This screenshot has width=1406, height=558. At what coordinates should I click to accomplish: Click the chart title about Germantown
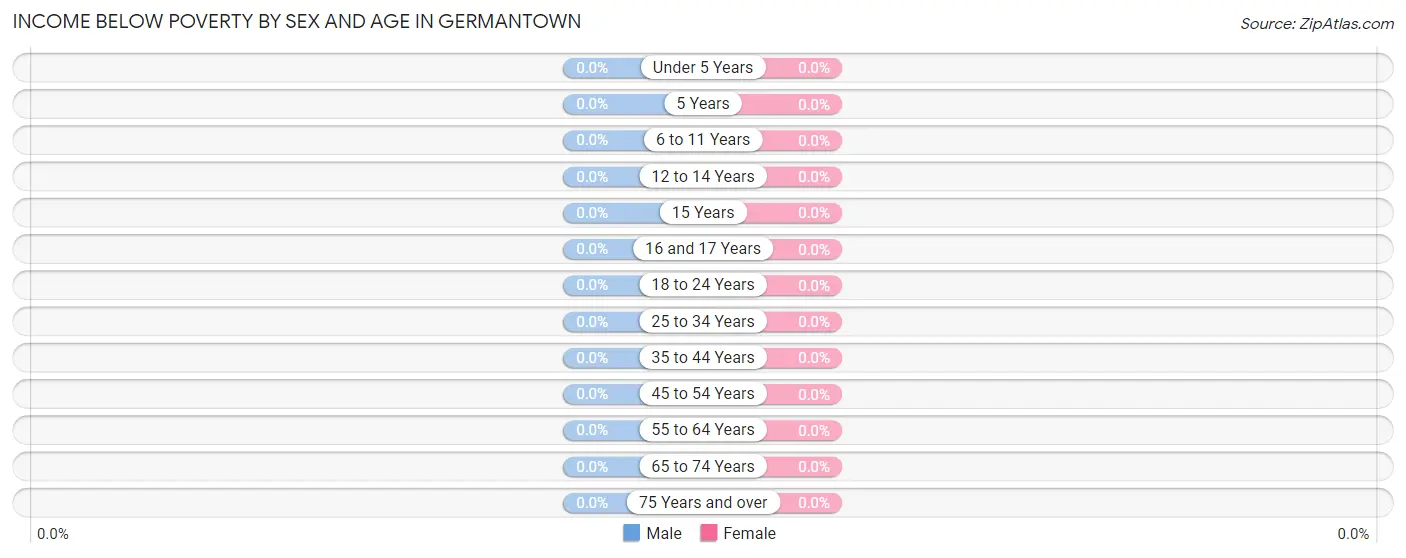pos(296,21)
